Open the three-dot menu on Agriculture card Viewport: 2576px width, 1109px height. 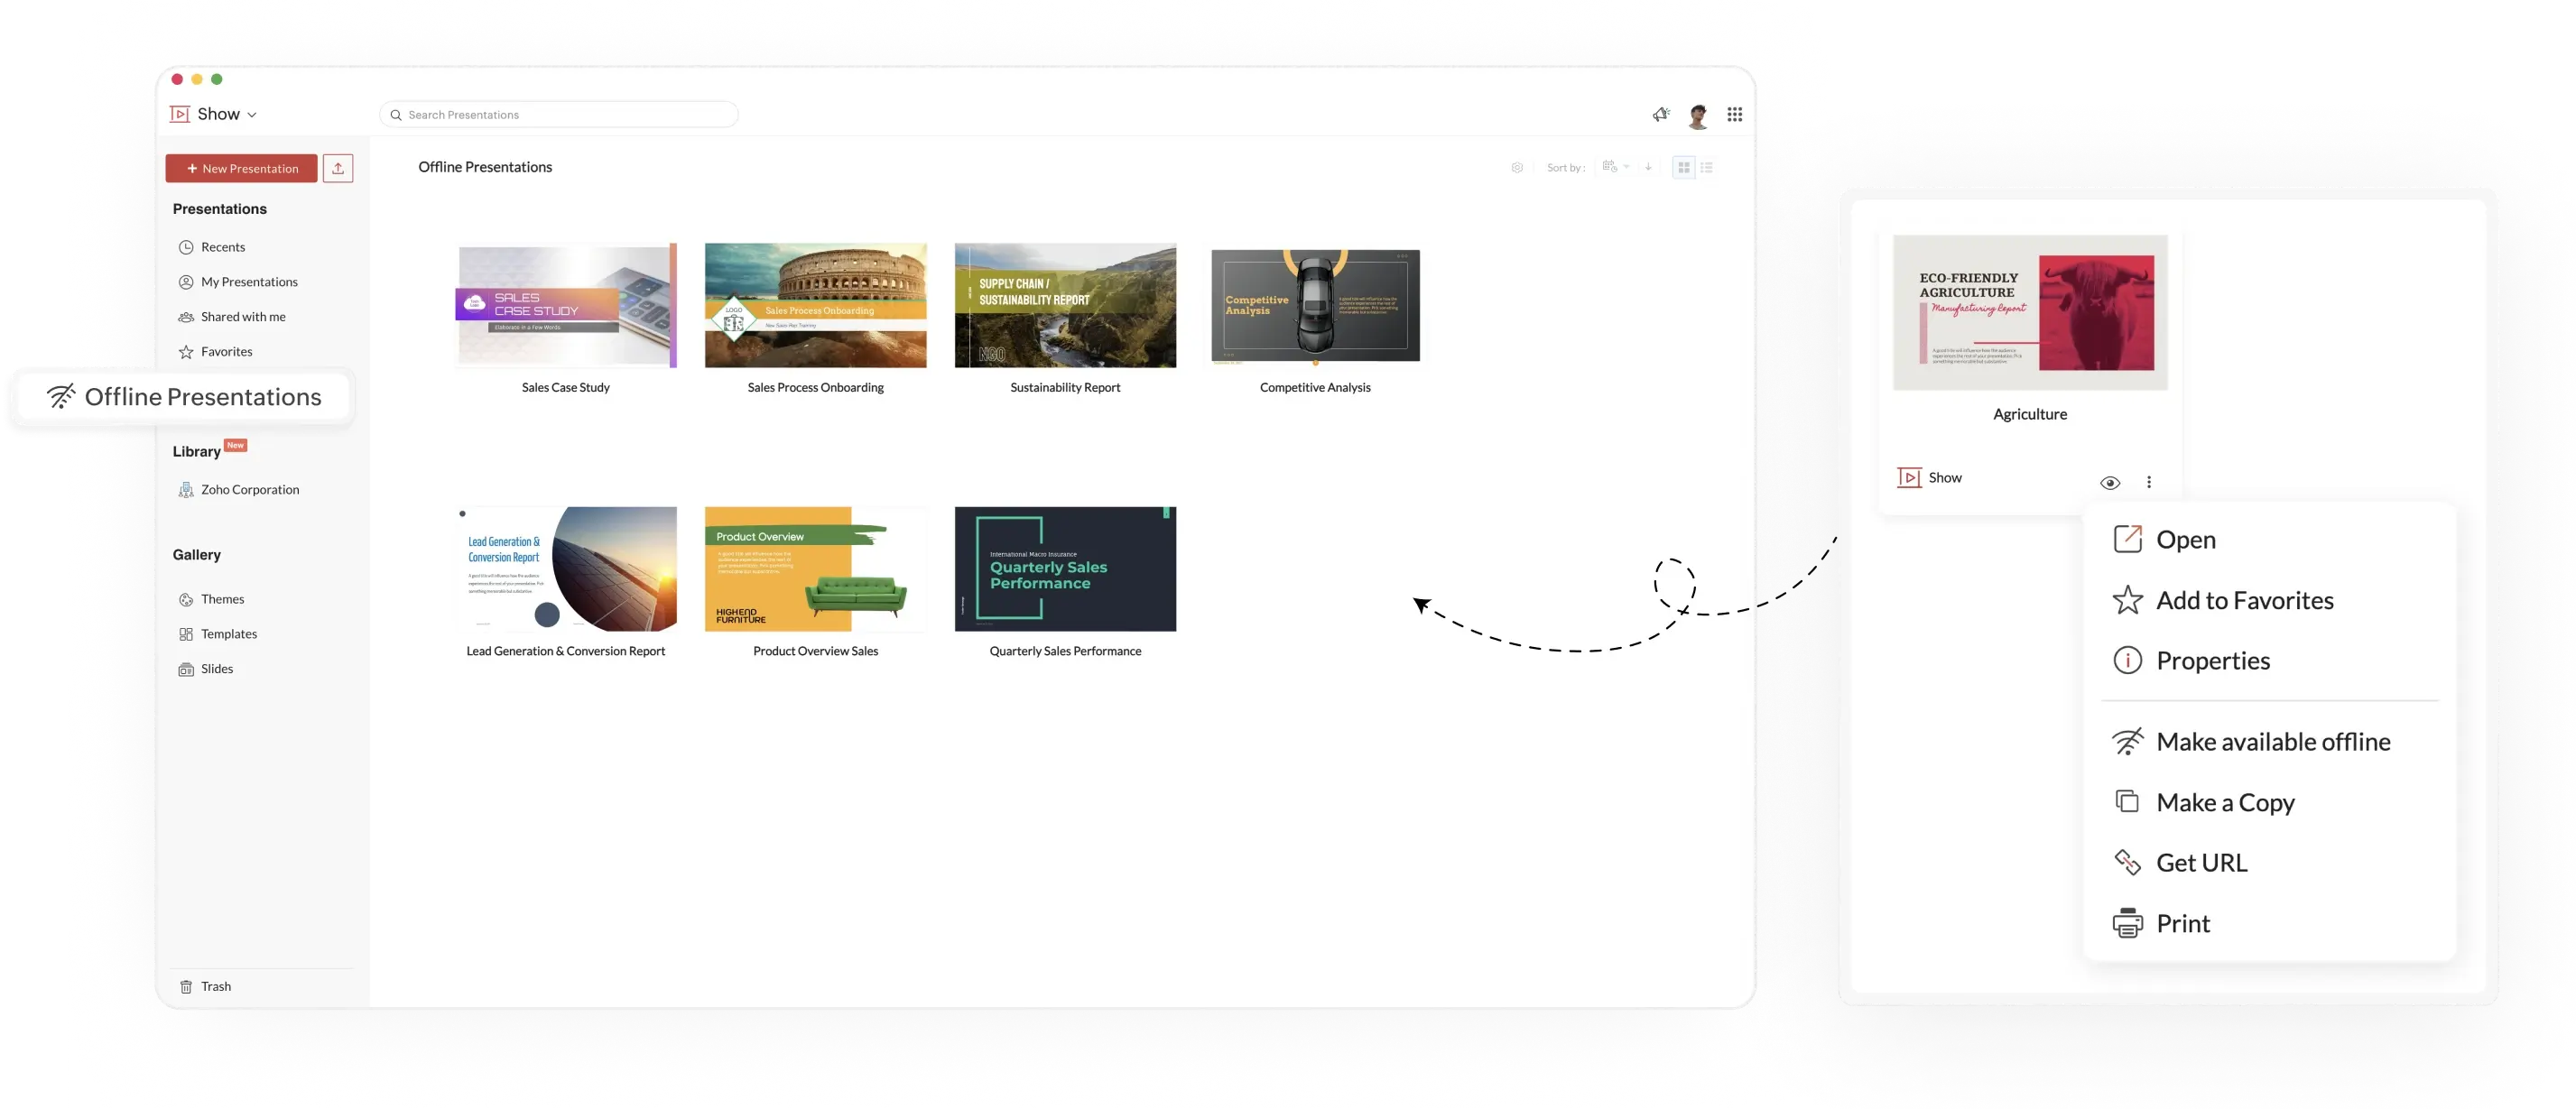coord(2148,482)
